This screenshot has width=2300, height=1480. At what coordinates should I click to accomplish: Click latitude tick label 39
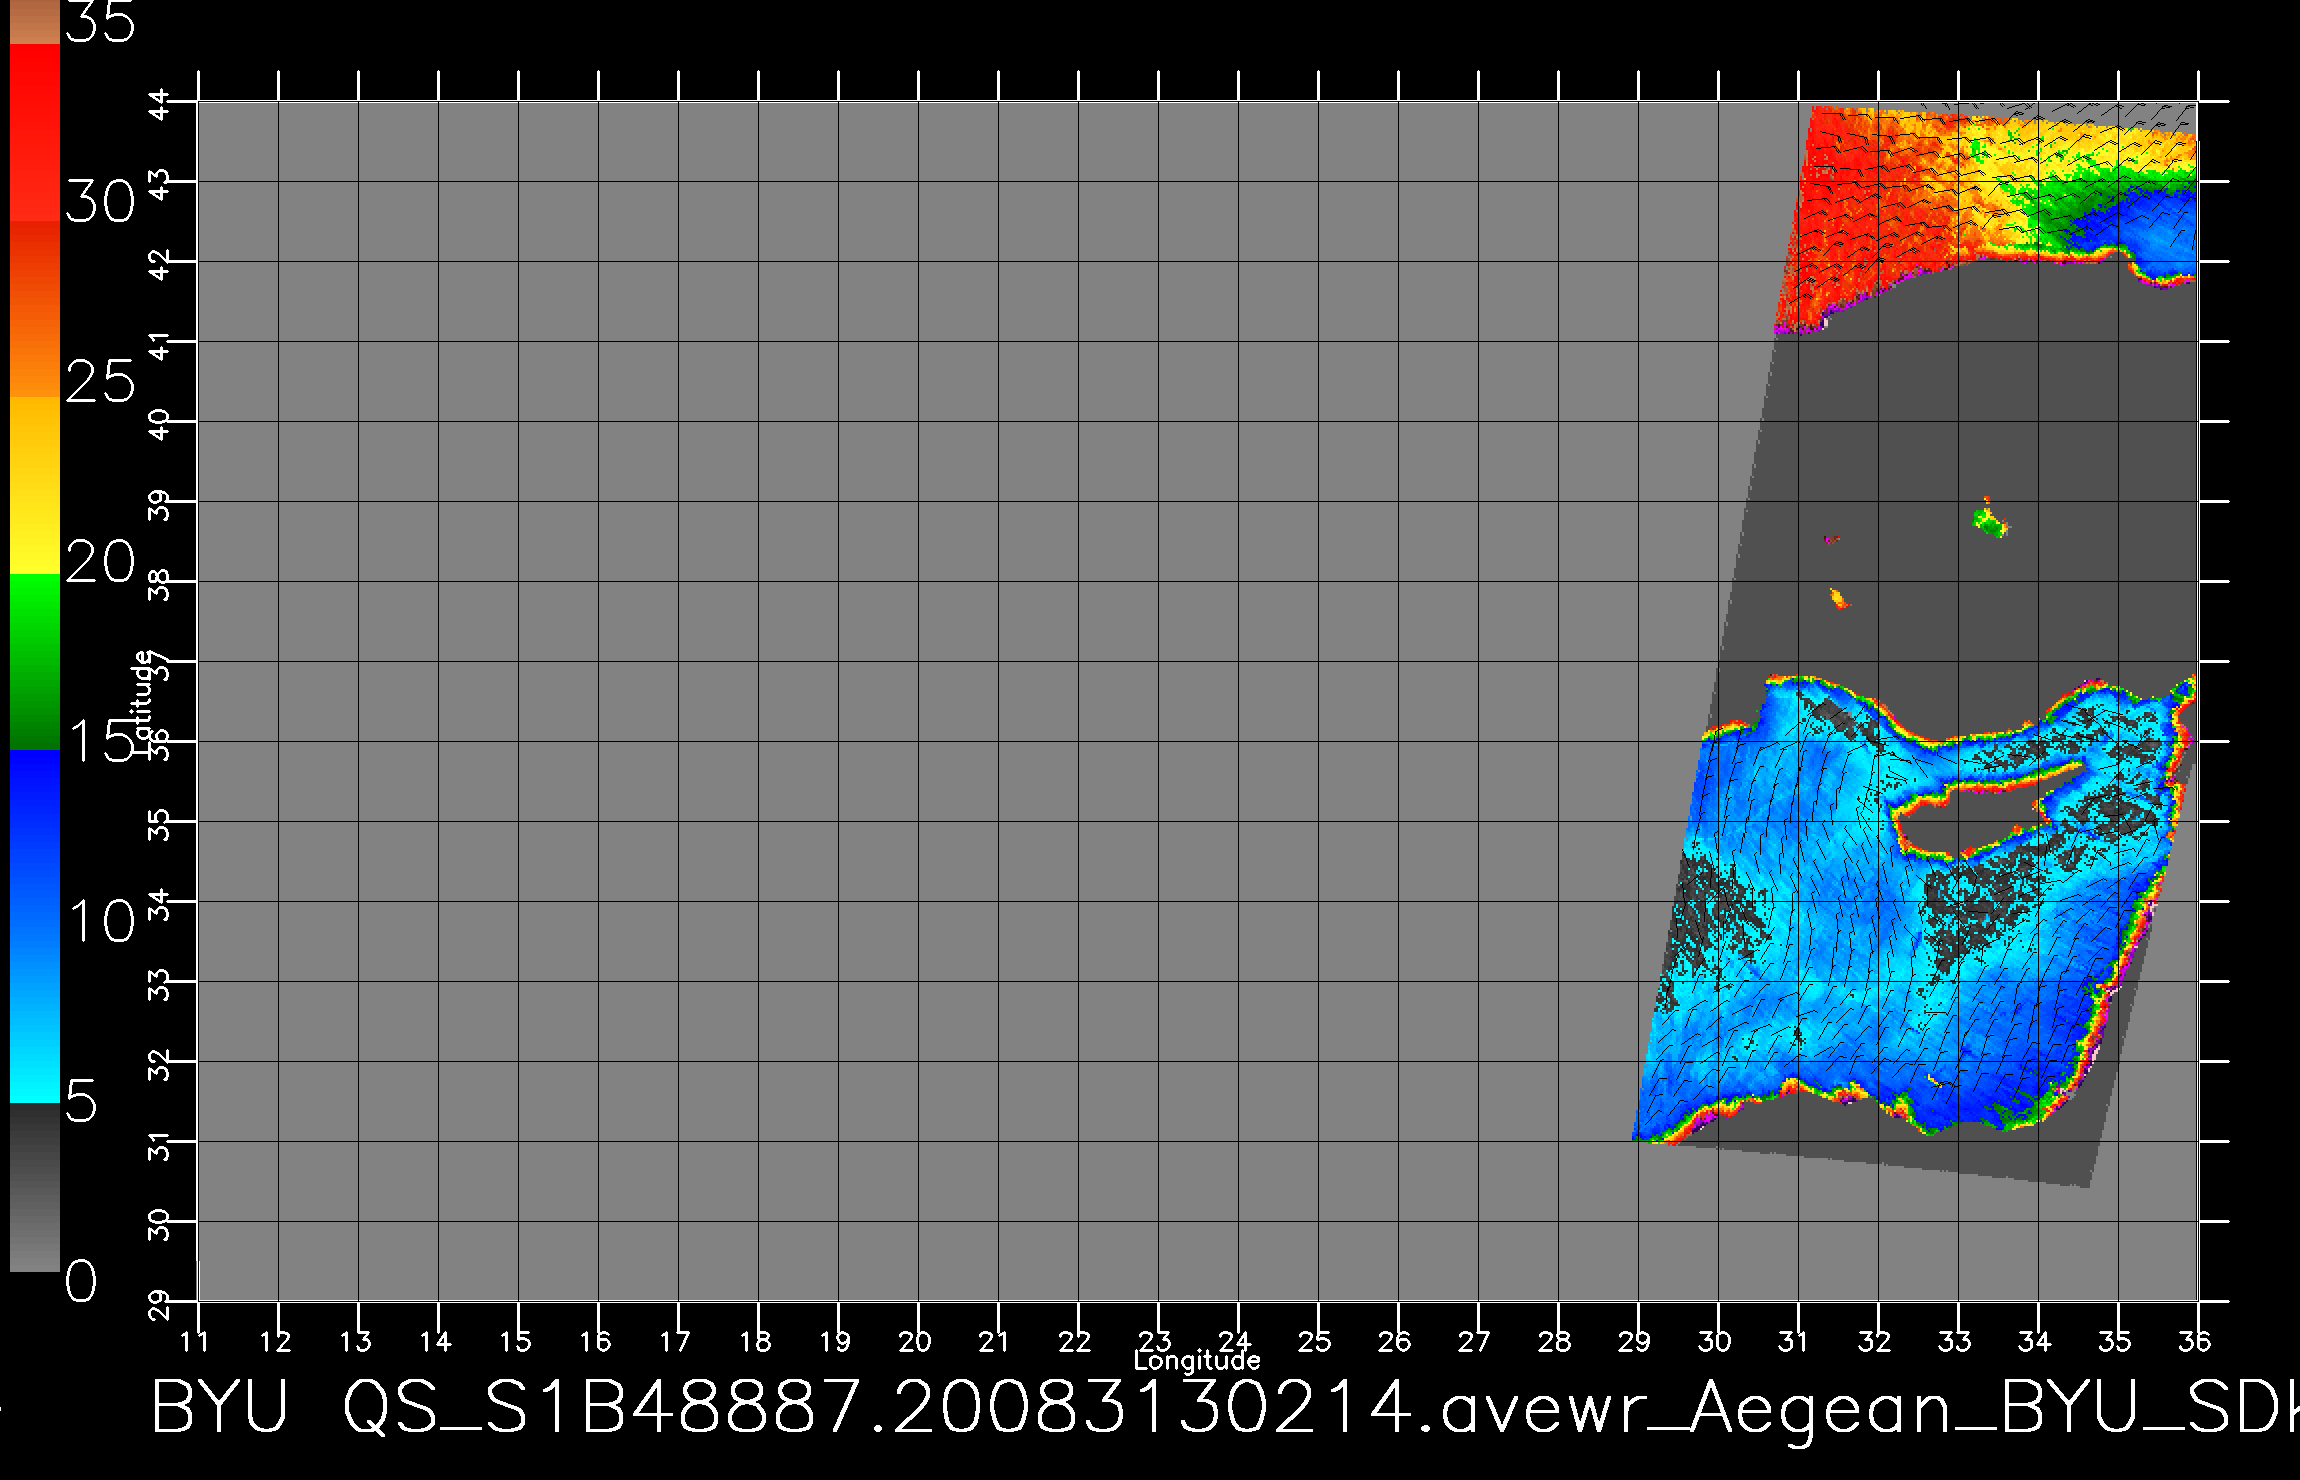[x=160, y=506]
